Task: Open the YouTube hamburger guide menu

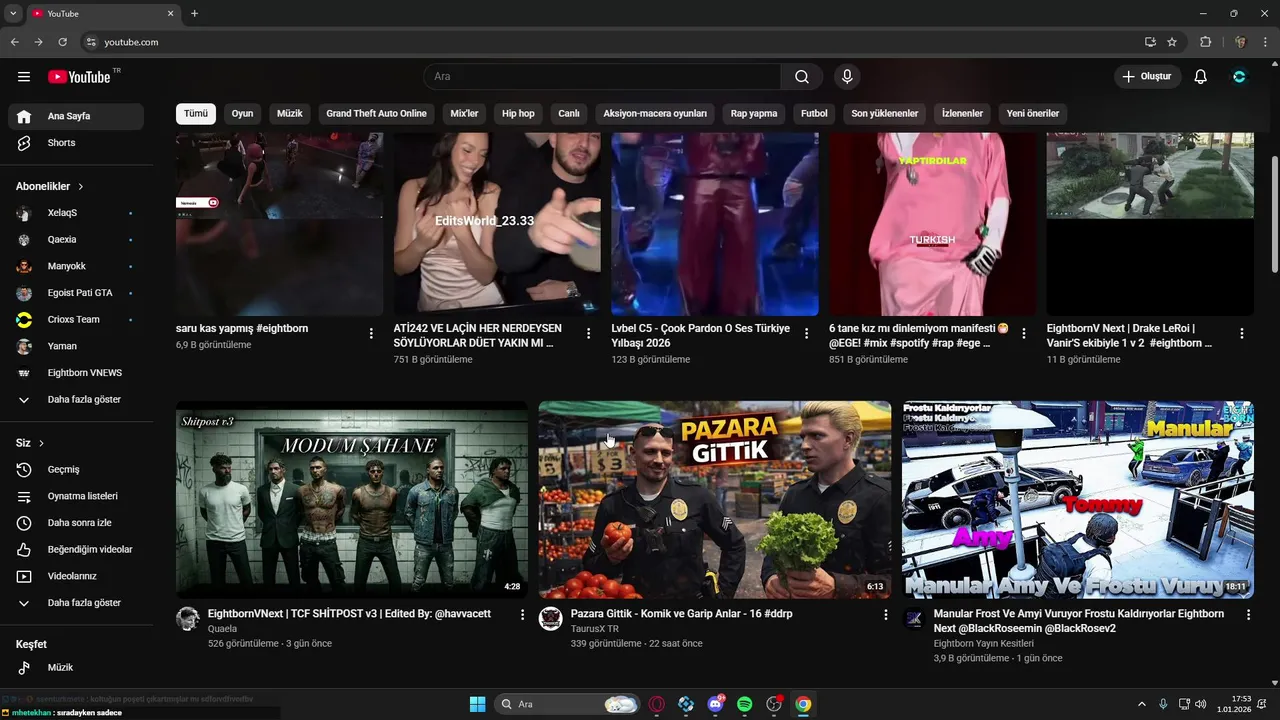Action: pos(24,77)
